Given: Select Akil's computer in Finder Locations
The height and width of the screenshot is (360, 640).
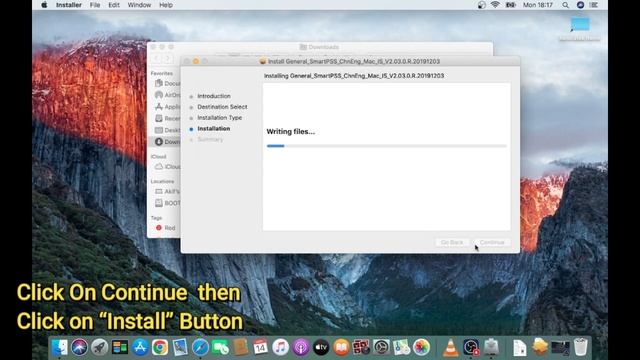Looking at the screenshot, I should point(167,191).
